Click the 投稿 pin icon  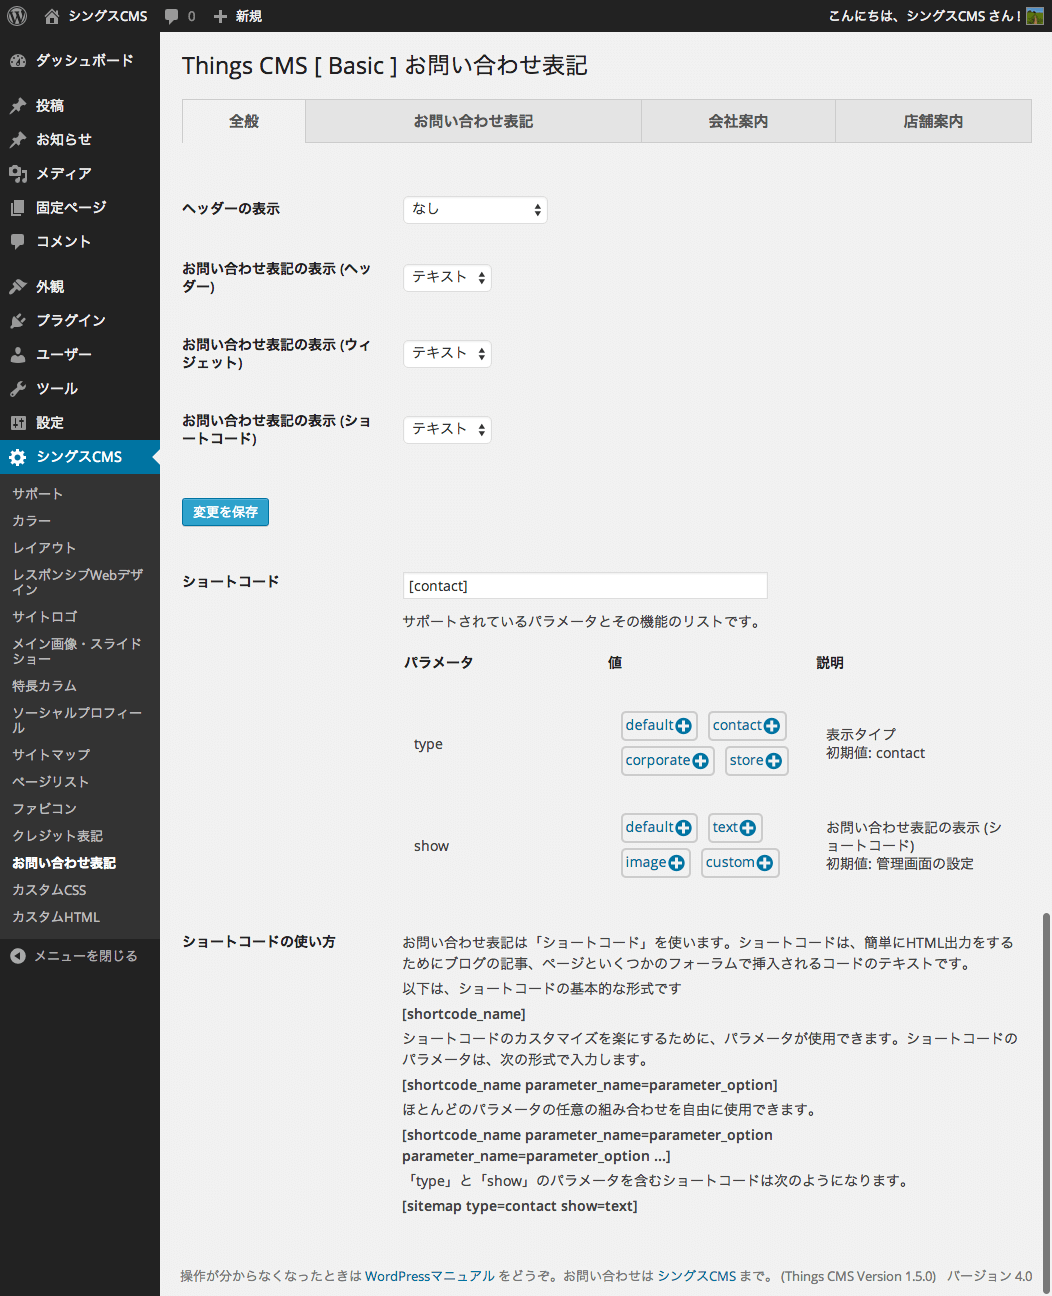point(18,106)
